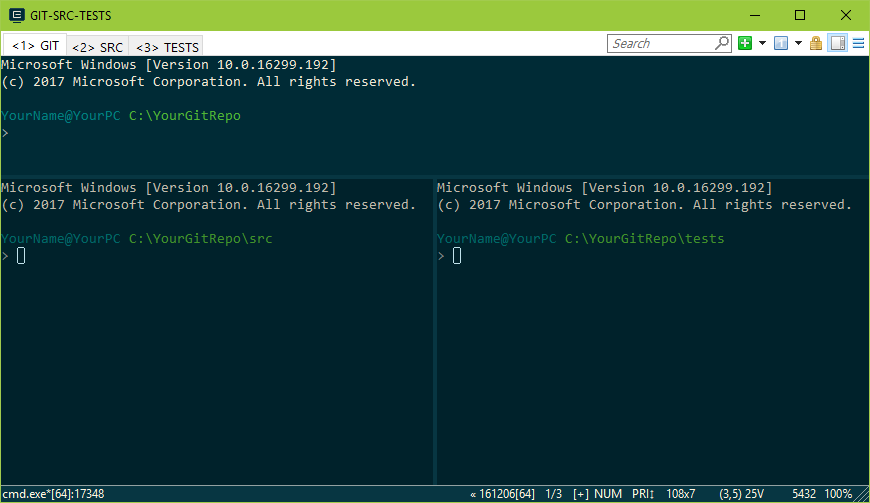Switch to the <1> GIT tab
Viewport: 870px width, 503px height.
pyautogui.click(x=35, y=46)
